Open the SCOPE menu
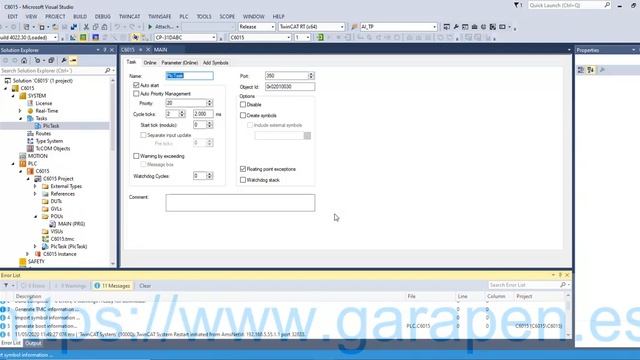The height and width of the screenshot is (360, 640). [x=227, y=16]
